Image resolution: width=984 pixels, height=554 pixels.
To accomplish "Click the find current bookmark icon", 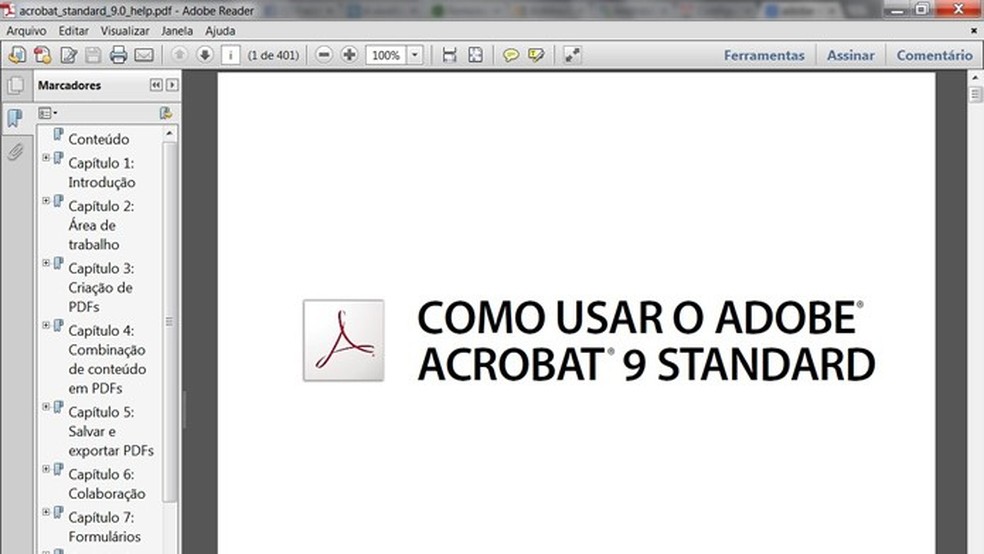I will 166,113.
